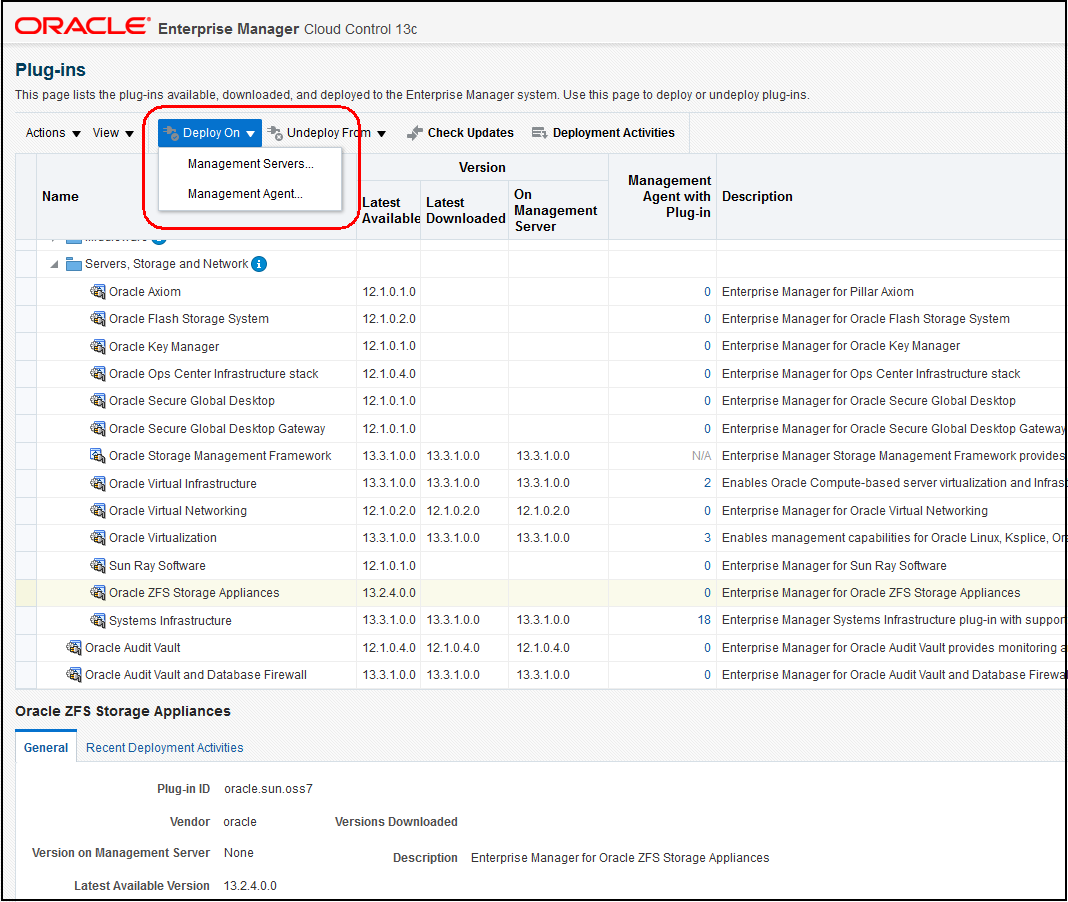Click the Deployment Activities button
The image size is (1068, 902).
(x=603, y=133)
